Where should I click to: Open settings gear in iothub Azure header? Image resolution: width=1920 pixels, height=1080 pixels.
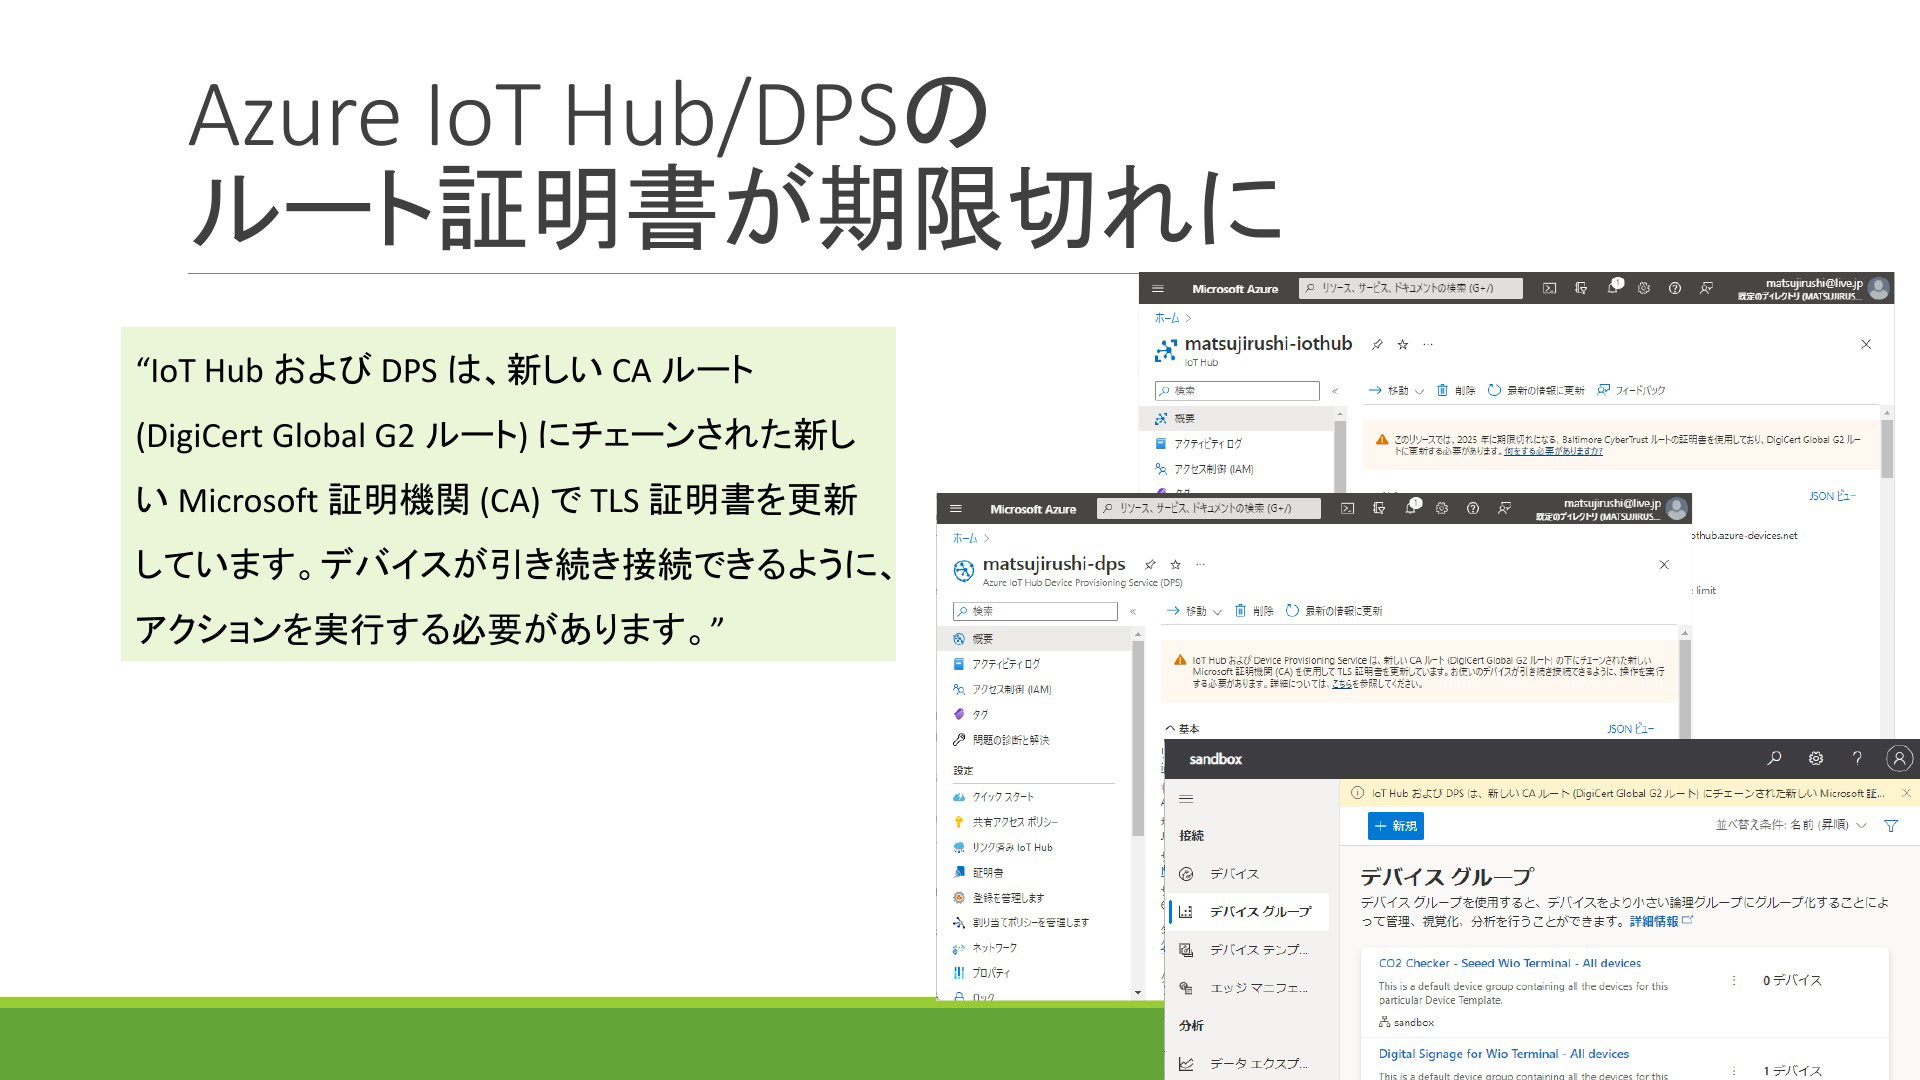click(1644, 288)
